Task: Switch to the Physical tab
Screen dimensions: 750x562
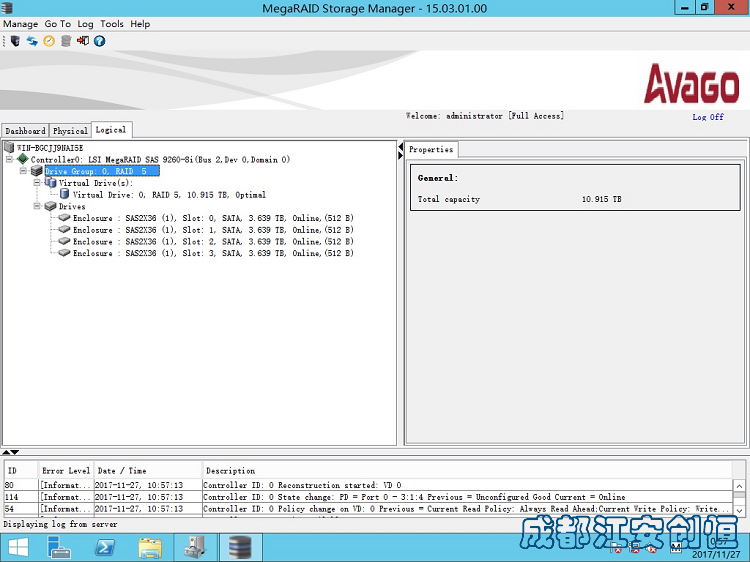Action: (x=70, y=131)
